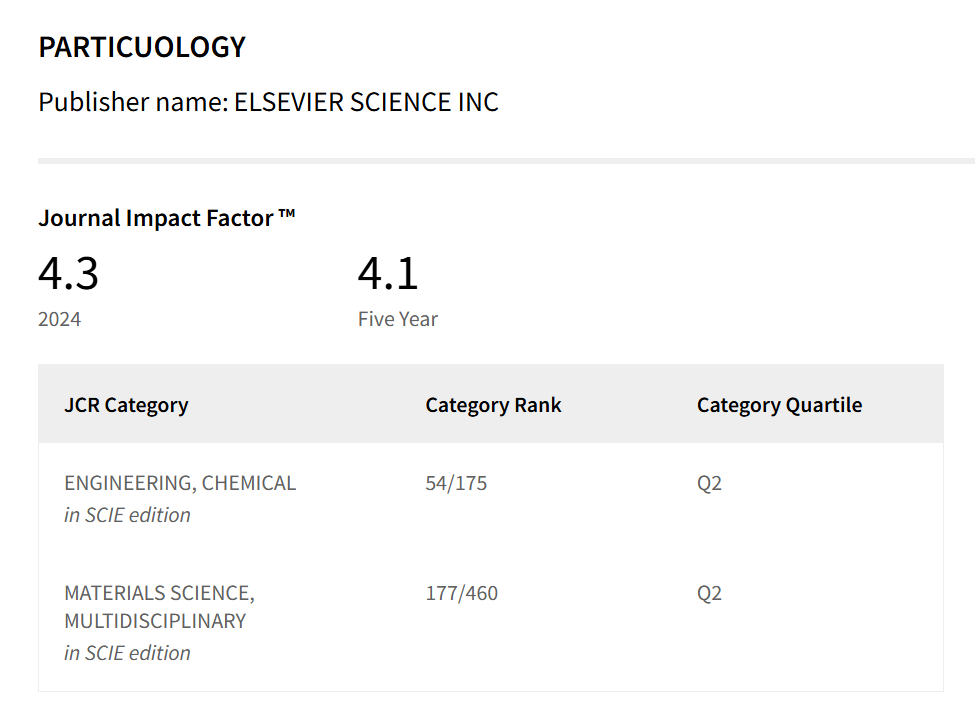Select the ELSEVIER SCIENCE INC publisher name
This screenshot has width=980, height=726.
(366, 102)
